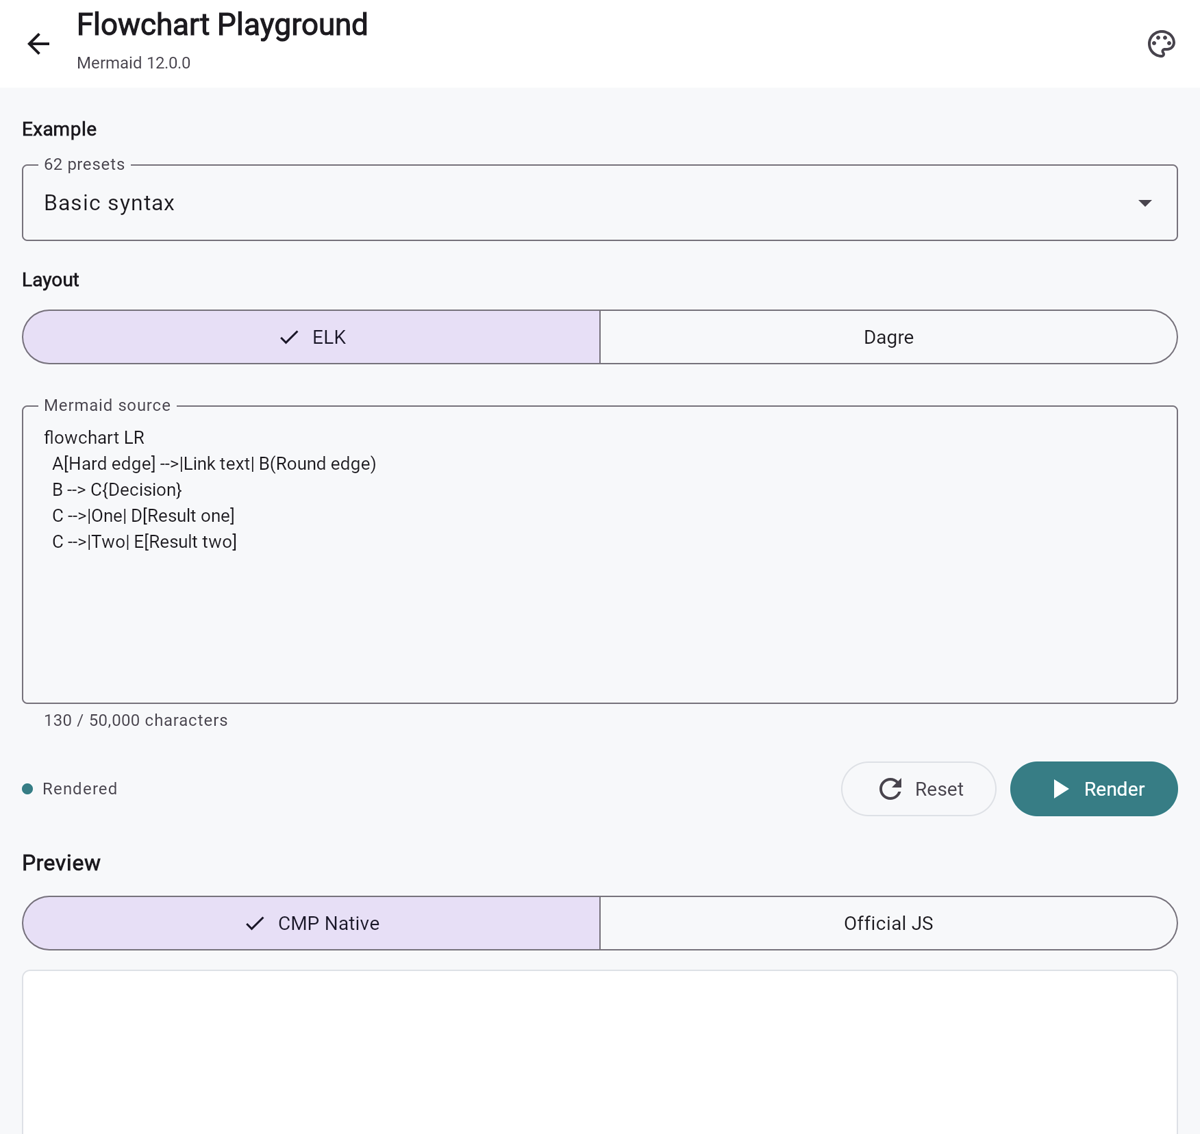This screenshot has height=1134, width=1200.
Task: Click the 'flowchart LR' source line
Action: [x=94, y=438]
